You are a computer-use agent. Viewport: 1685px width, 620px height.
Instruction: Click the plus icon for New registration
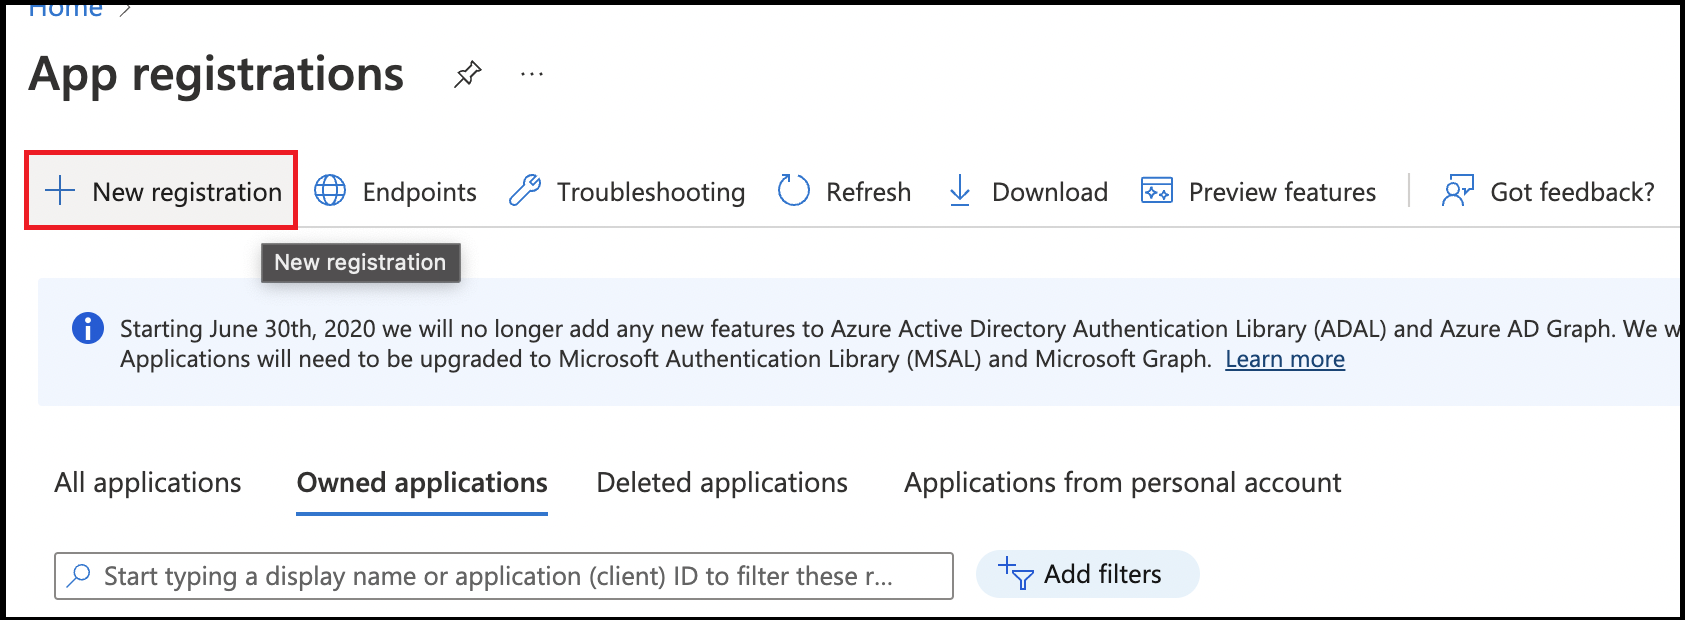pyautogui.click(x=61, y=191)
